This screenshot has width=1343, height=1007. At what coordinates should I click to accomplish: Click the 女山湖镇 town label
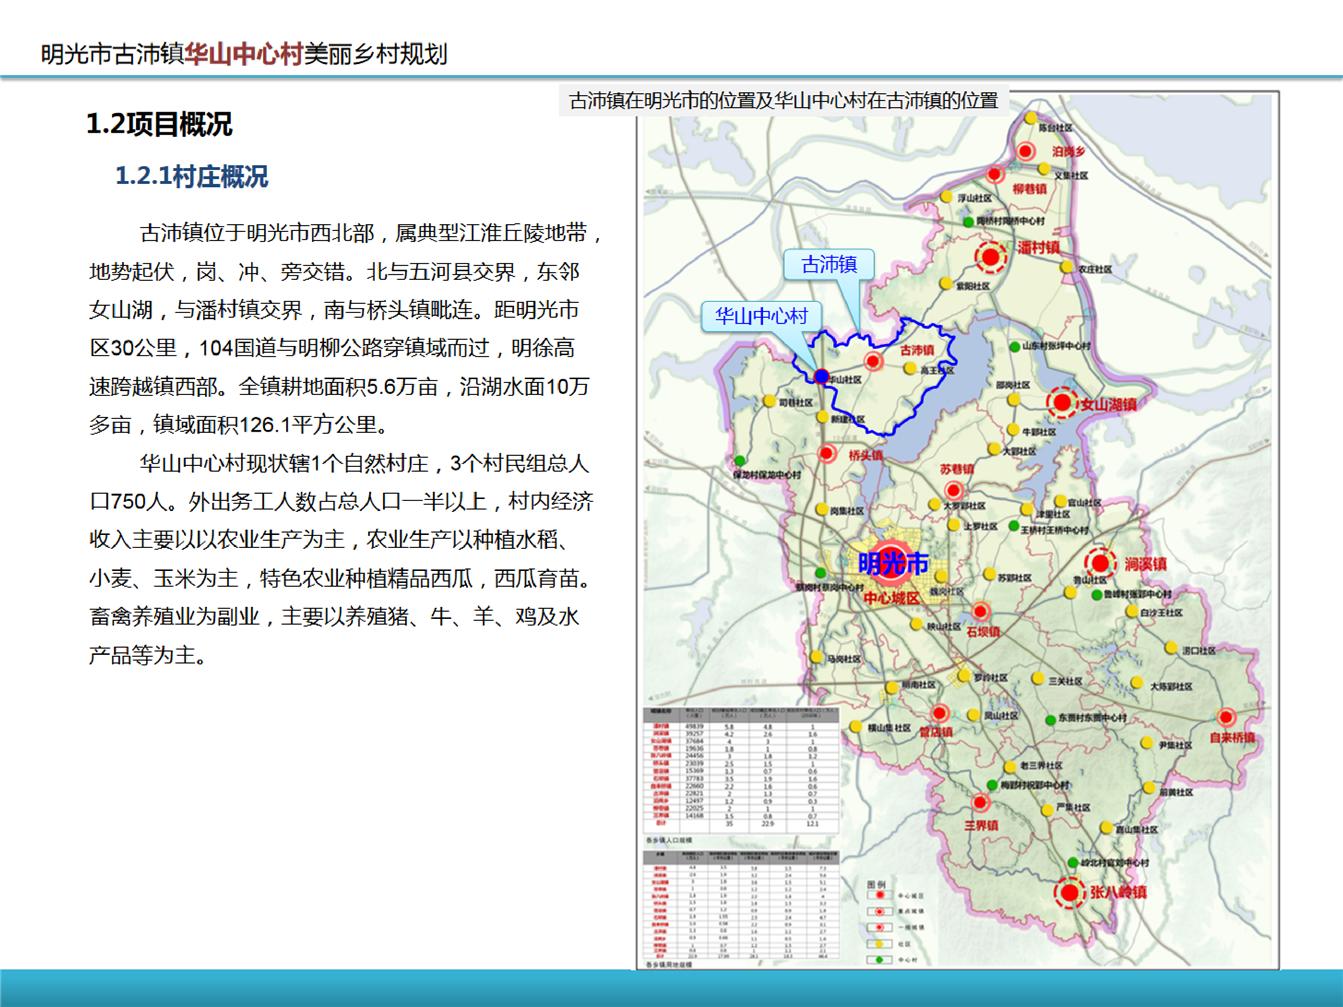pyautogui.click(x=1108, y=405)
